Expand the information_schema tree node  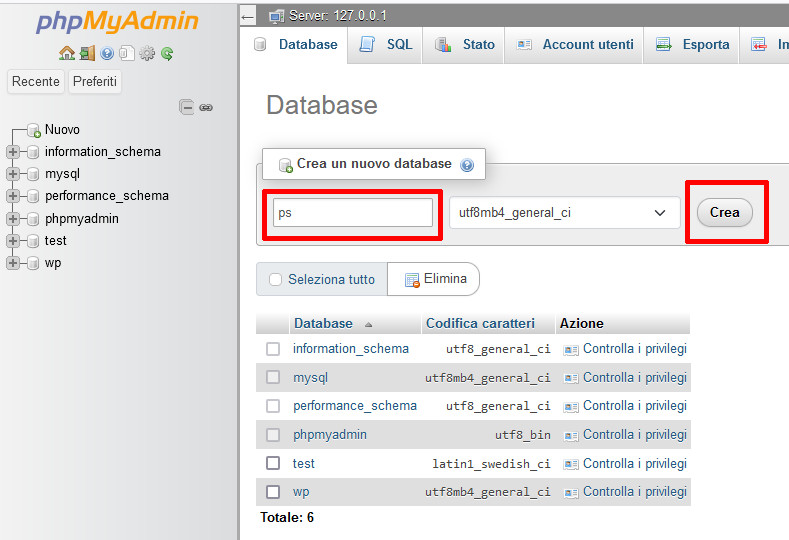(13, 151)
